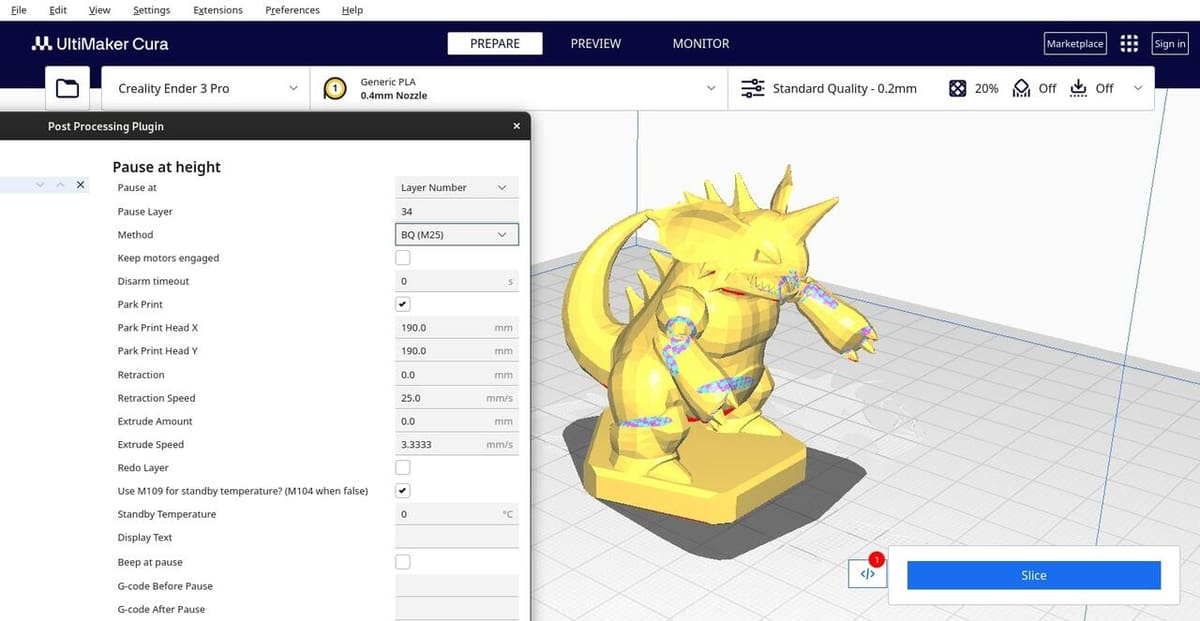The height and width of the screenshot is (621, 1200).
Task: Move script up with chevron arrow
Action: (60, 185)
